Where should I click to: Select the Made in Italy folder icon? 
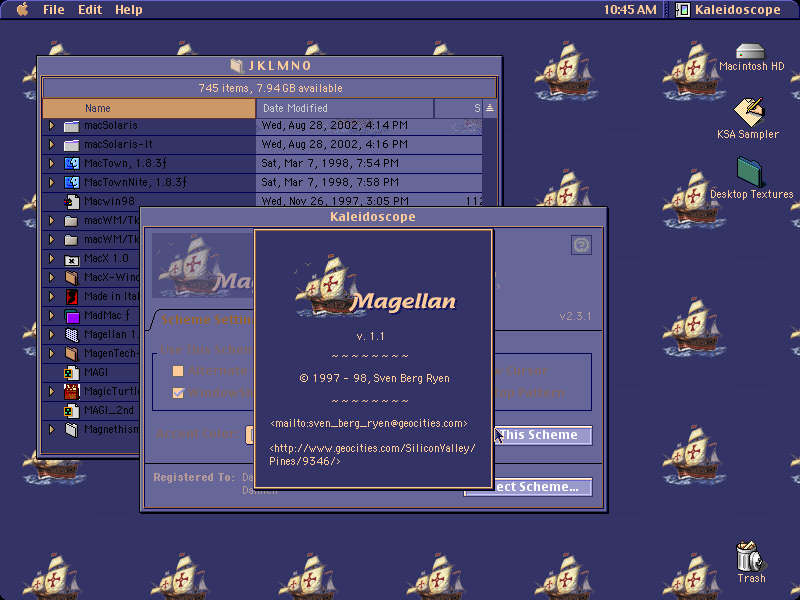pos(71,296)
